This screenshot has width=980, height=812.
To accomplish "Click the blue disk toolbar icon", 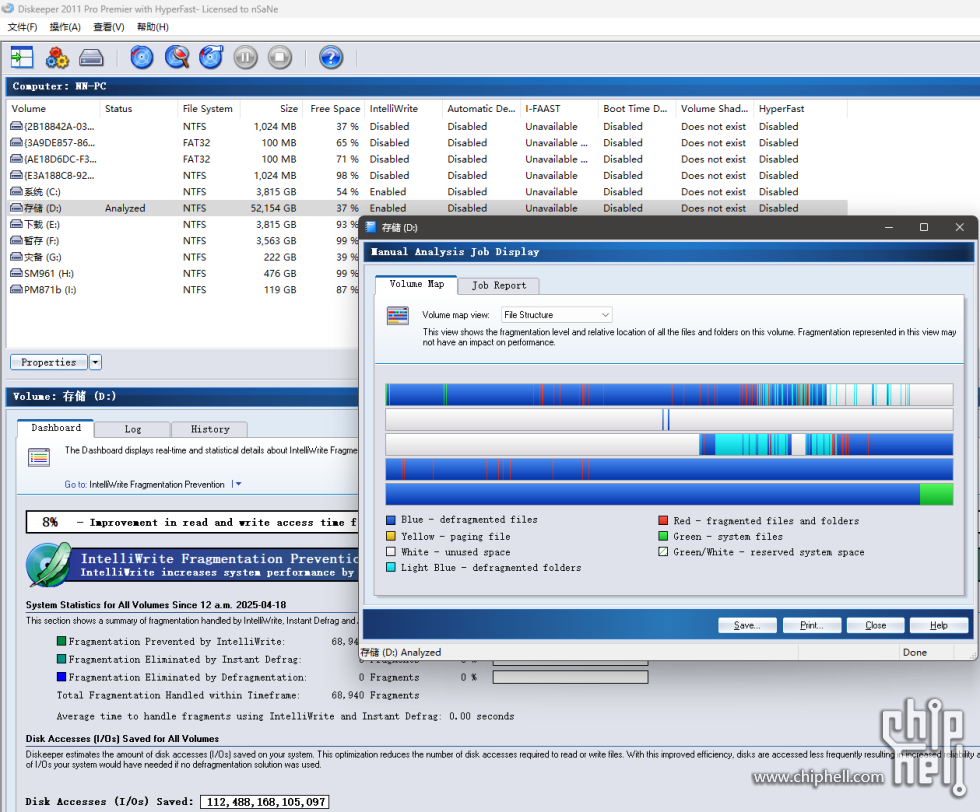I will point(142,58).
